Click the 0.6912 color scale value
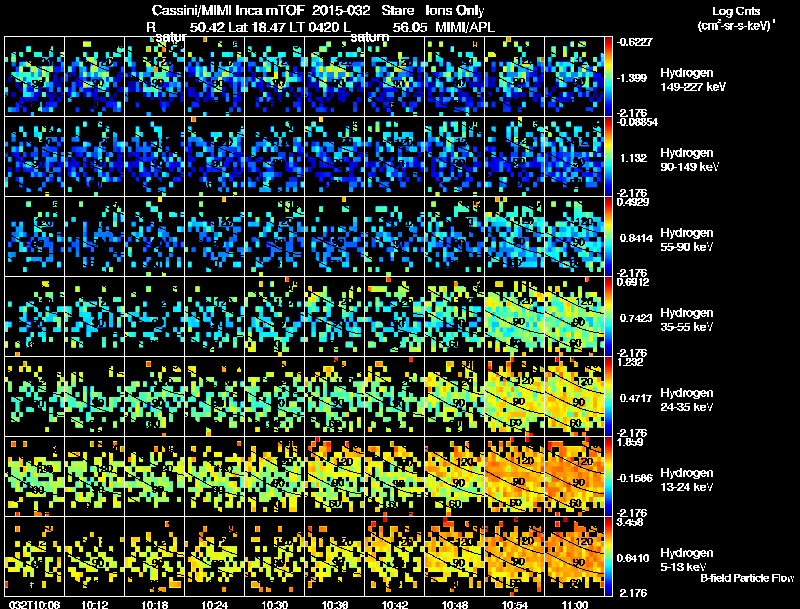Viewport: 800px width, 609px height. pos(633,282)
